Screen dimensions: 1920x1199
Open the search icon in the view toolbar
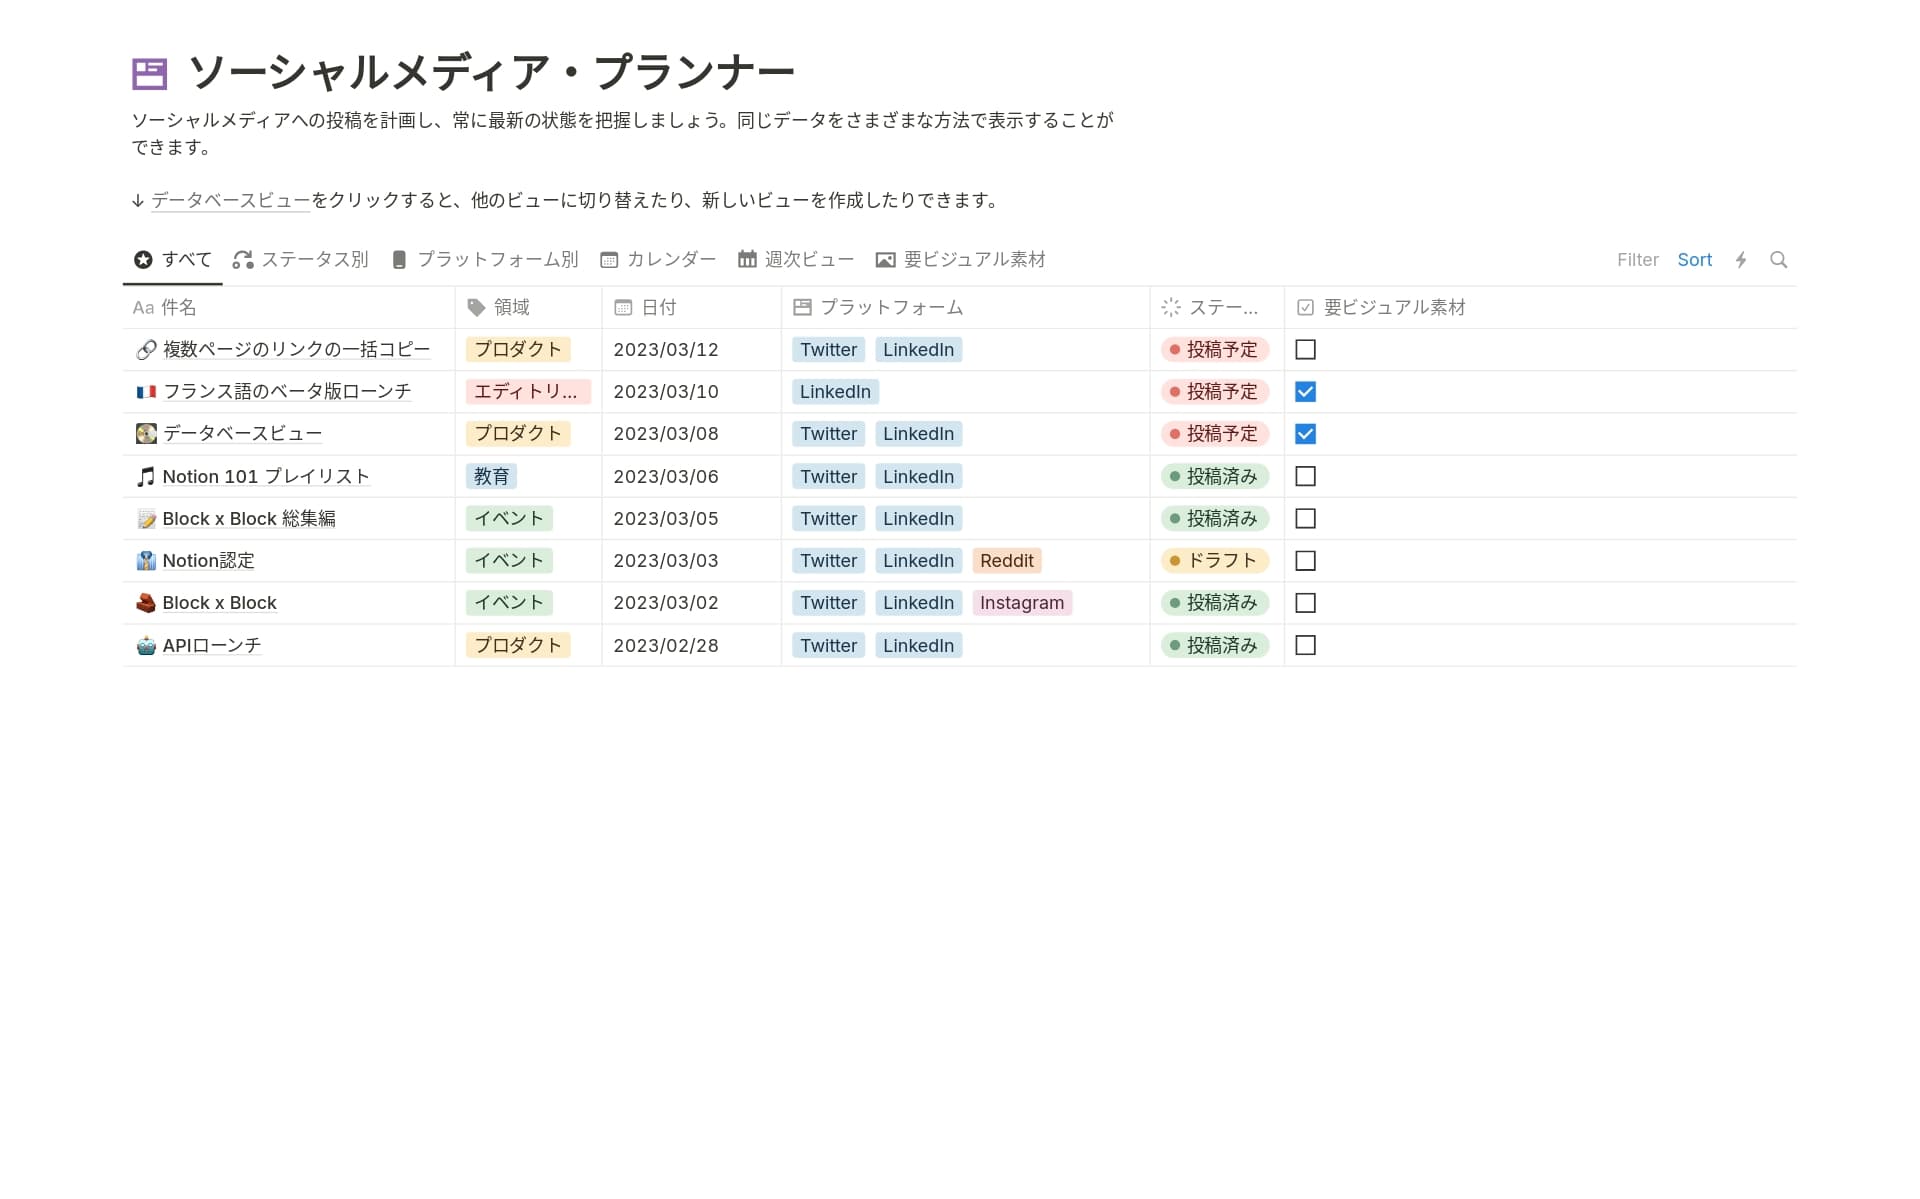tap(1779, 259)
